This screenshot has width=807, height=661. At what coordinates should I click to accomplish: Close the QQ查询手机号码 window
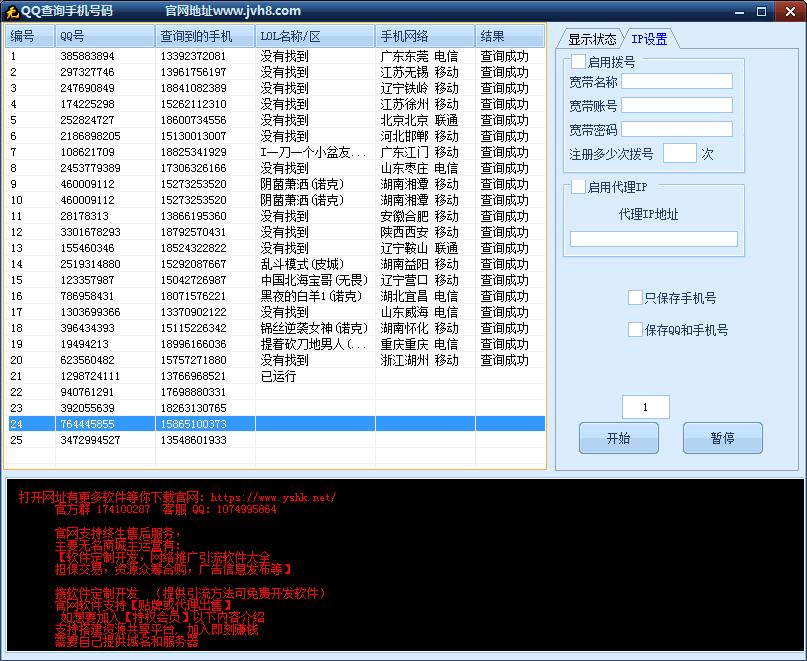coord(791,11)
